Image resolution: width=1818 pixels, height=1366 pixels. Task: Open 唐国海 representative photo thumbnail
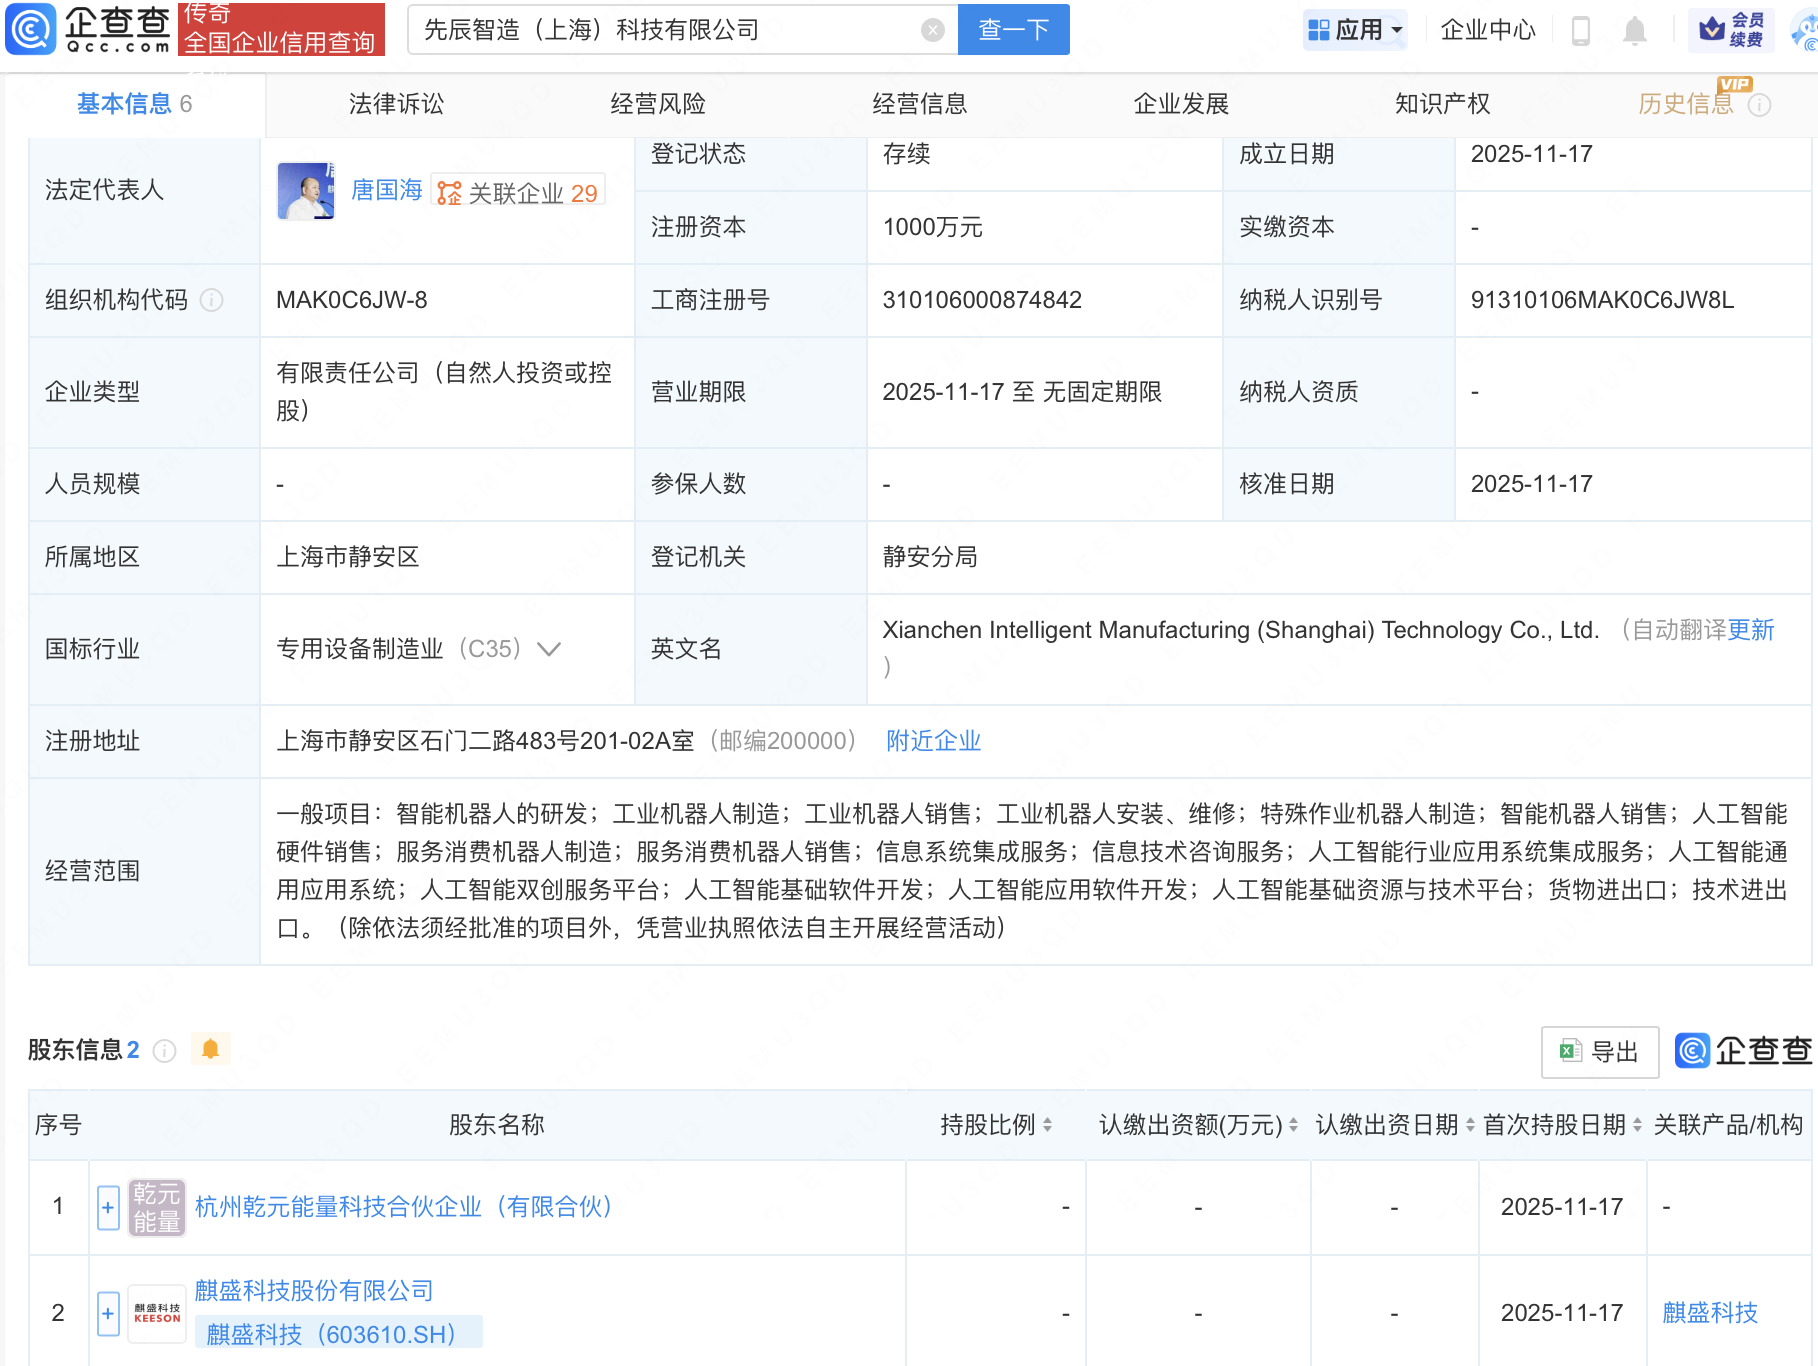305,190
